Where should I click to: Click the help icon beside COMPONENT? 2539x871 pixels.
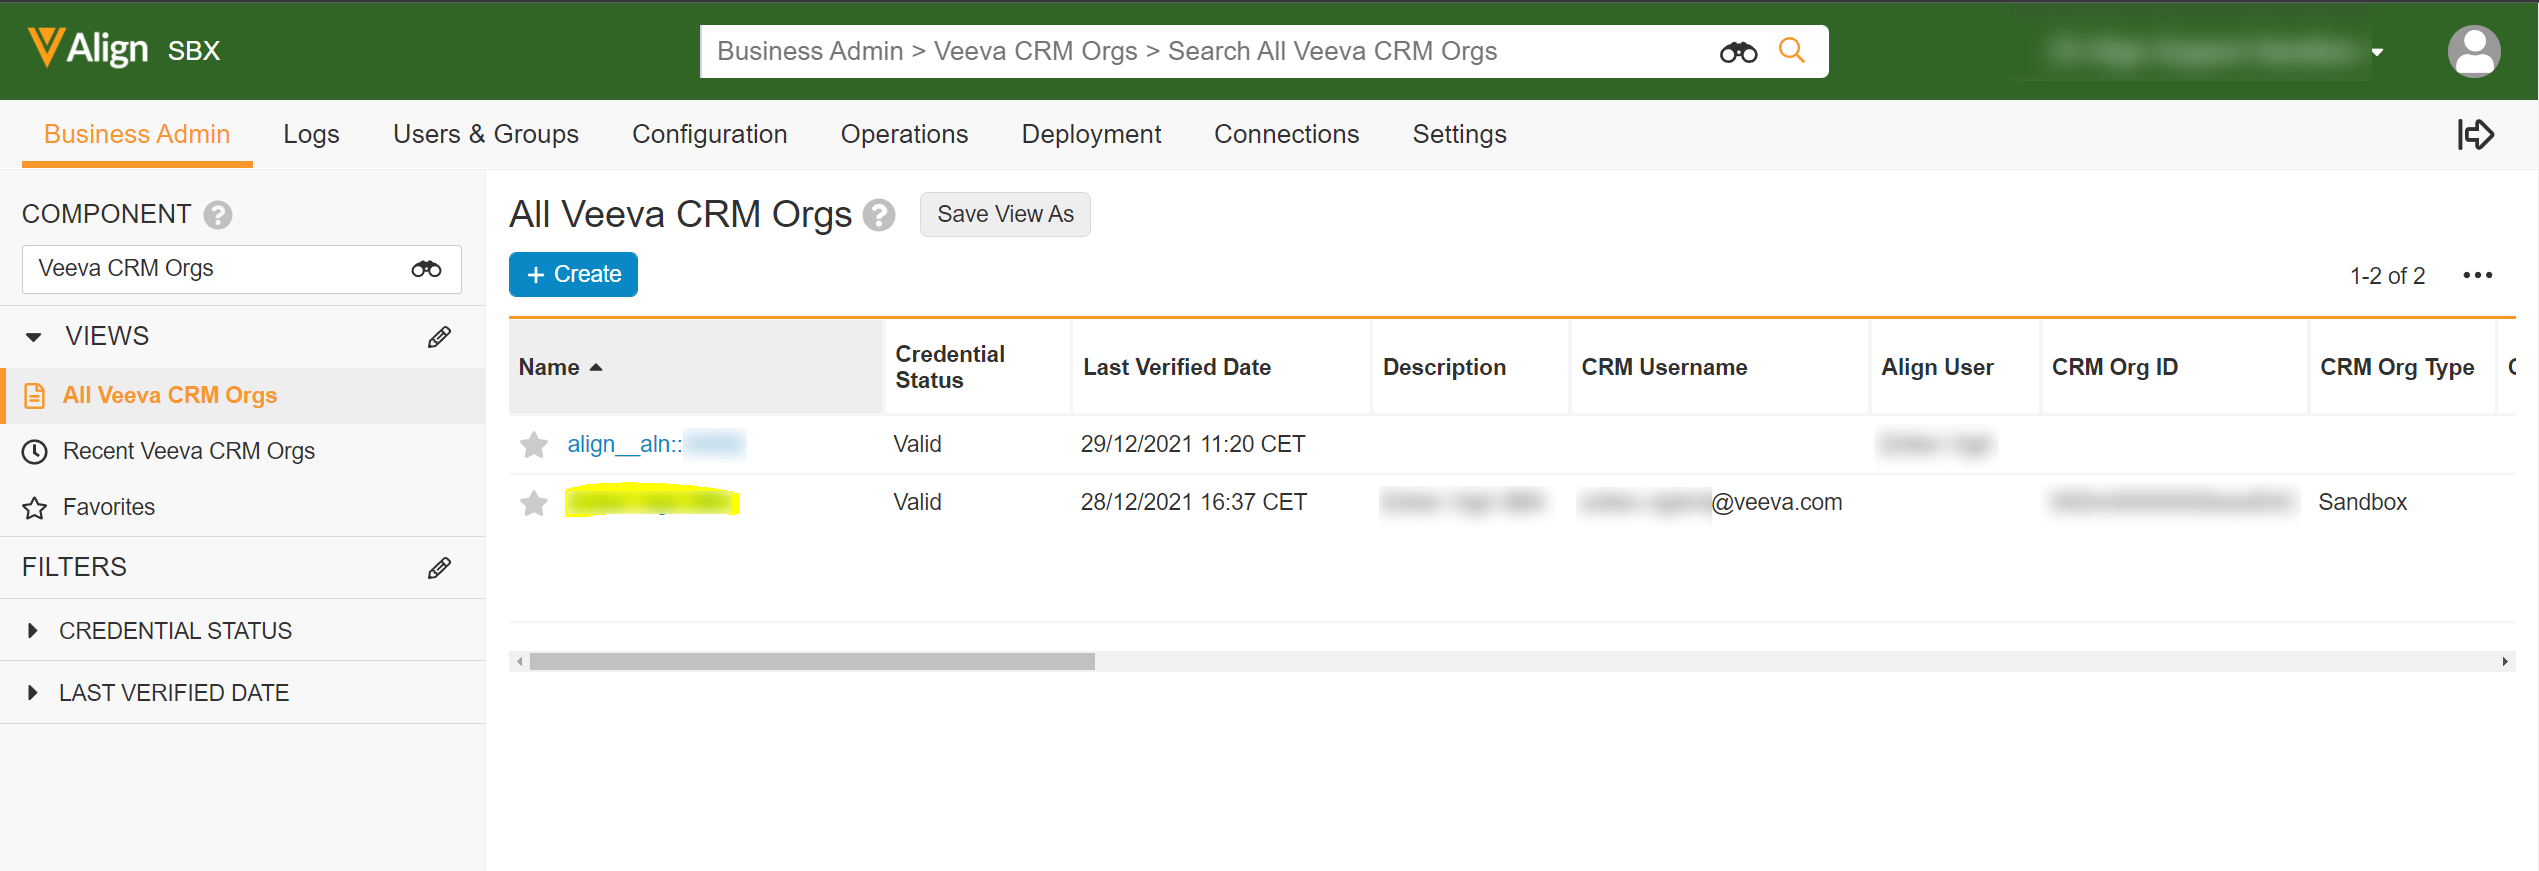218,215
